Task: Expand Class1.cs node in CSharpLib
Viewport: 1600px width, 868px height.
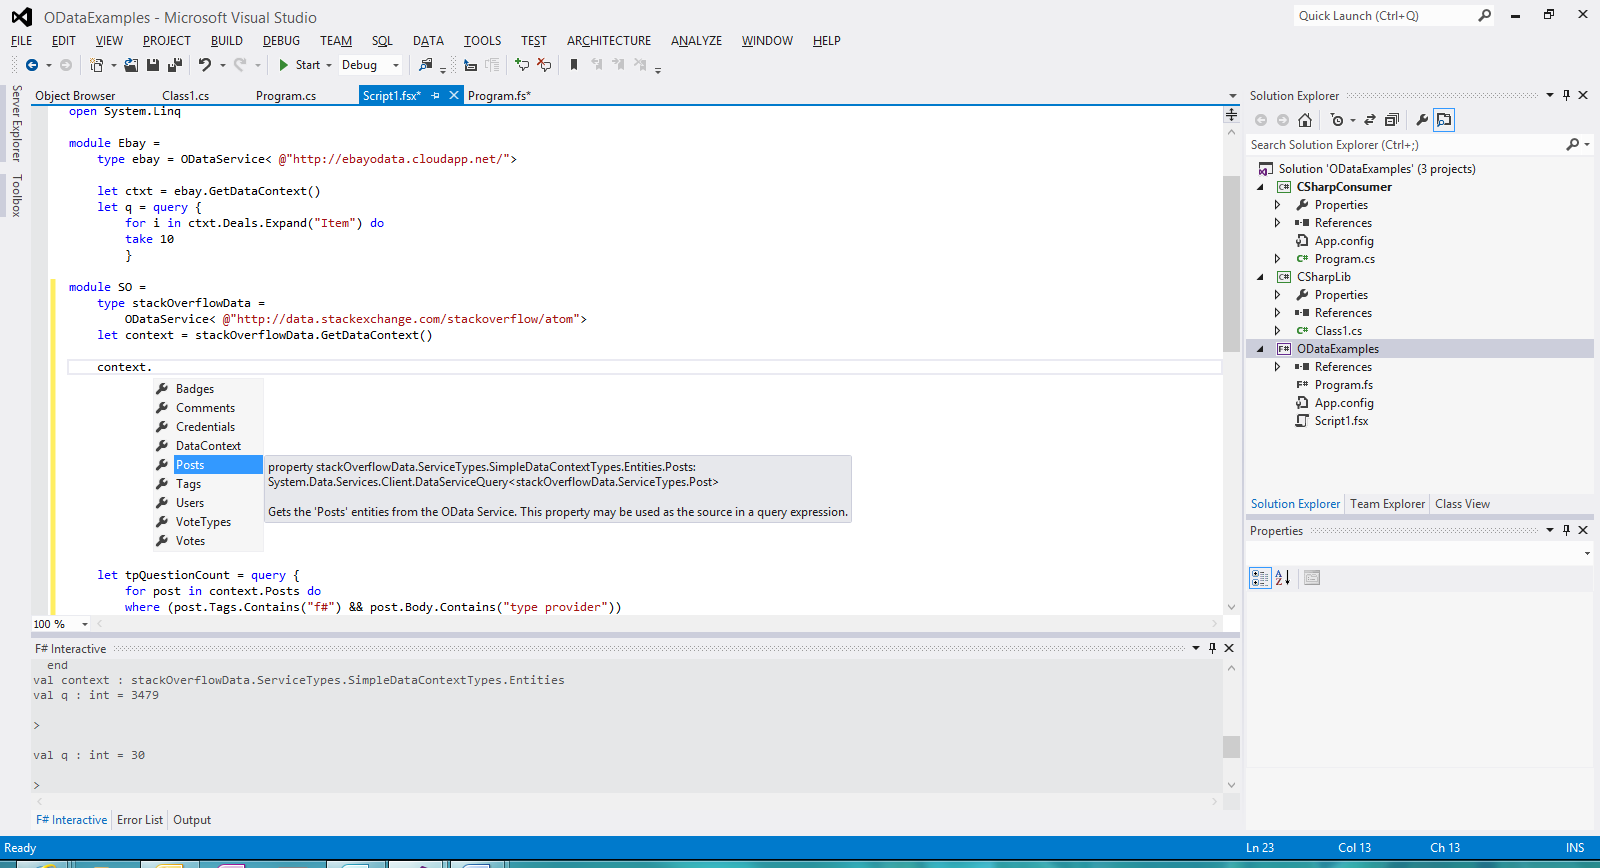Action: pos(1277,331)
